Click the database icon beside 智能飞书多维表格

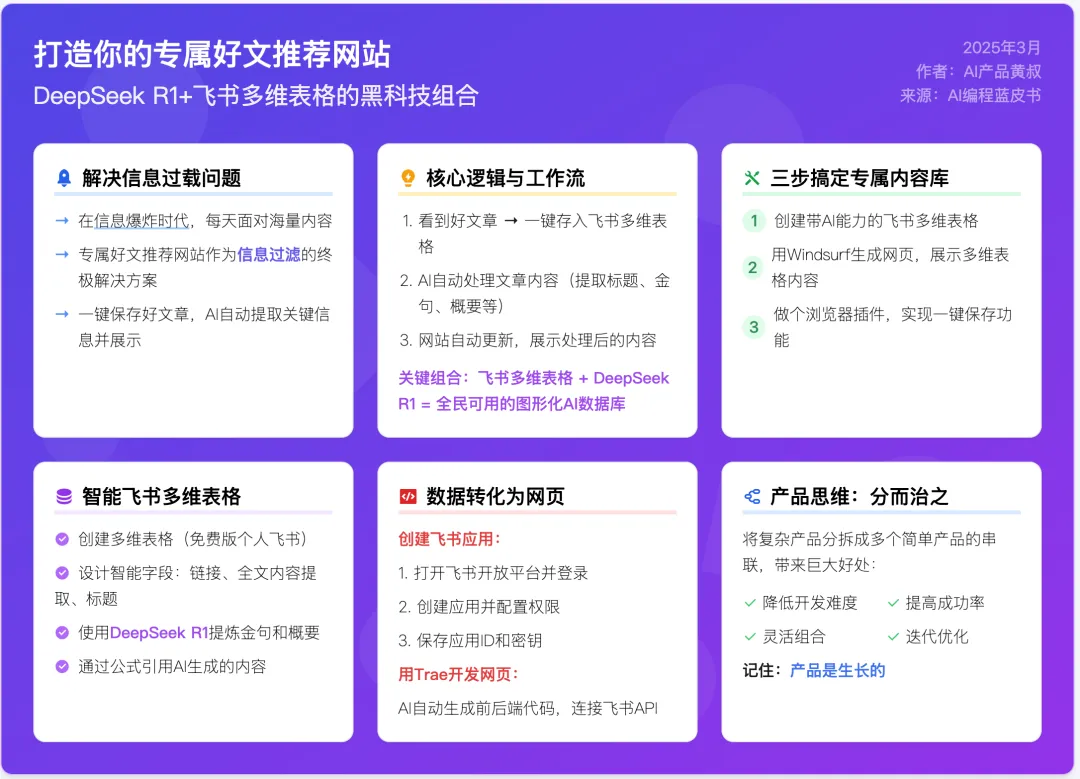point(63,497)
